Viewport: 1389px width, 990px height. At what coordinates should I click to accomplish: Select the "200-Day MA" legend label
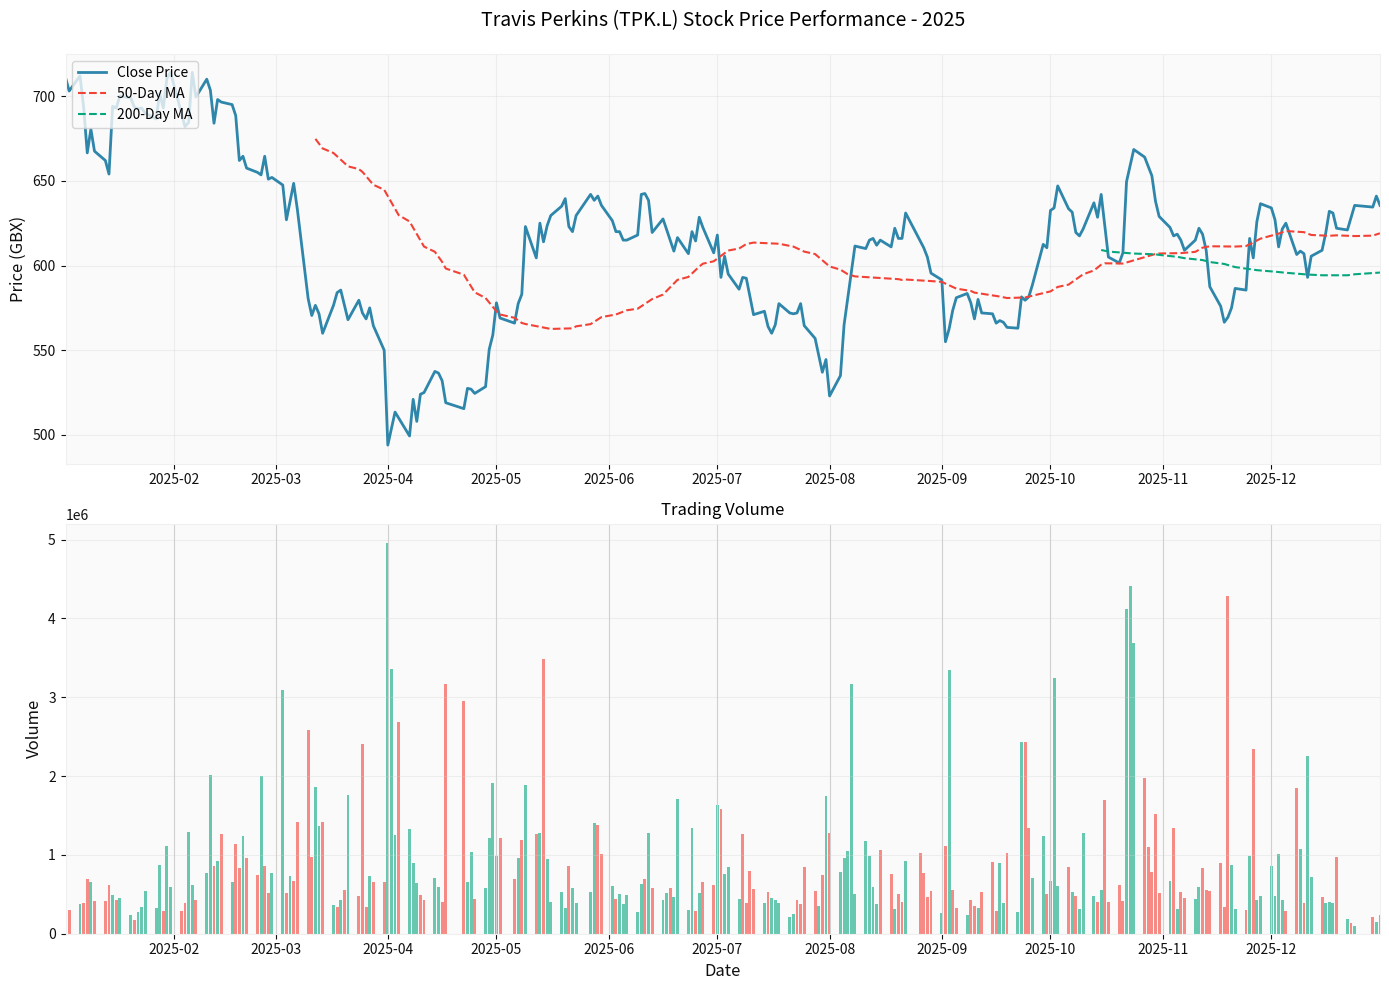point(154,114)
